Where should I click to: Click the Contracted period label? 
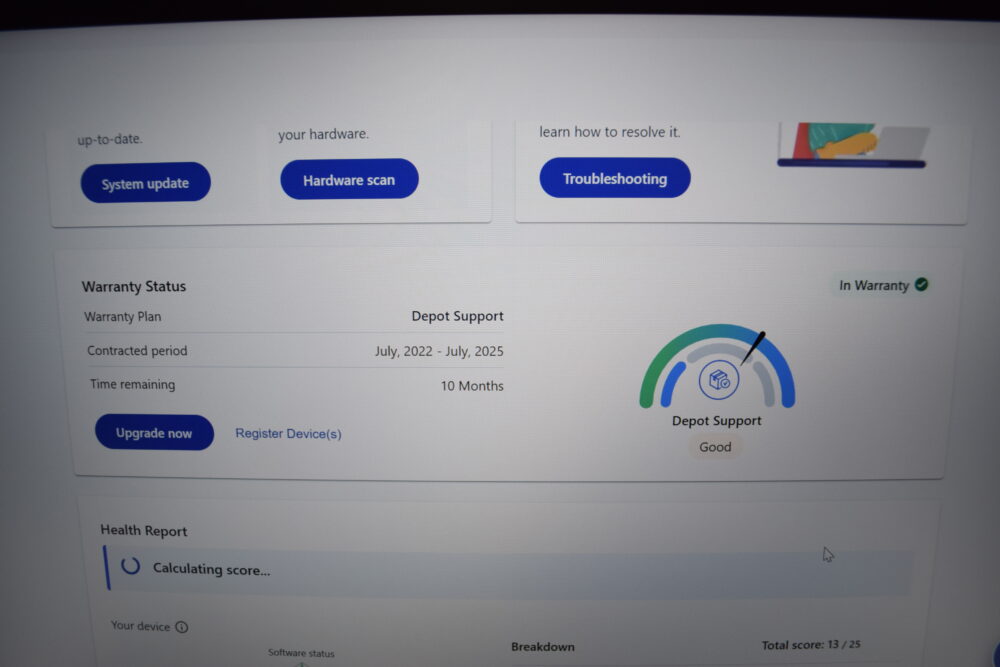137,351
